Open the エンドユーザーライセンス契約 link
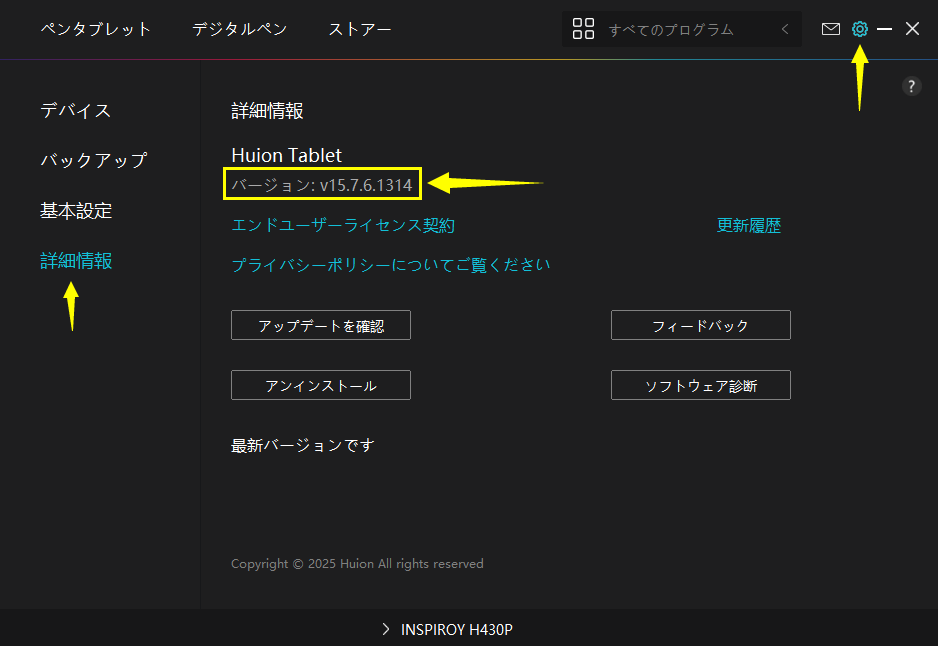The image size is (938, 646). pos(343,226)
